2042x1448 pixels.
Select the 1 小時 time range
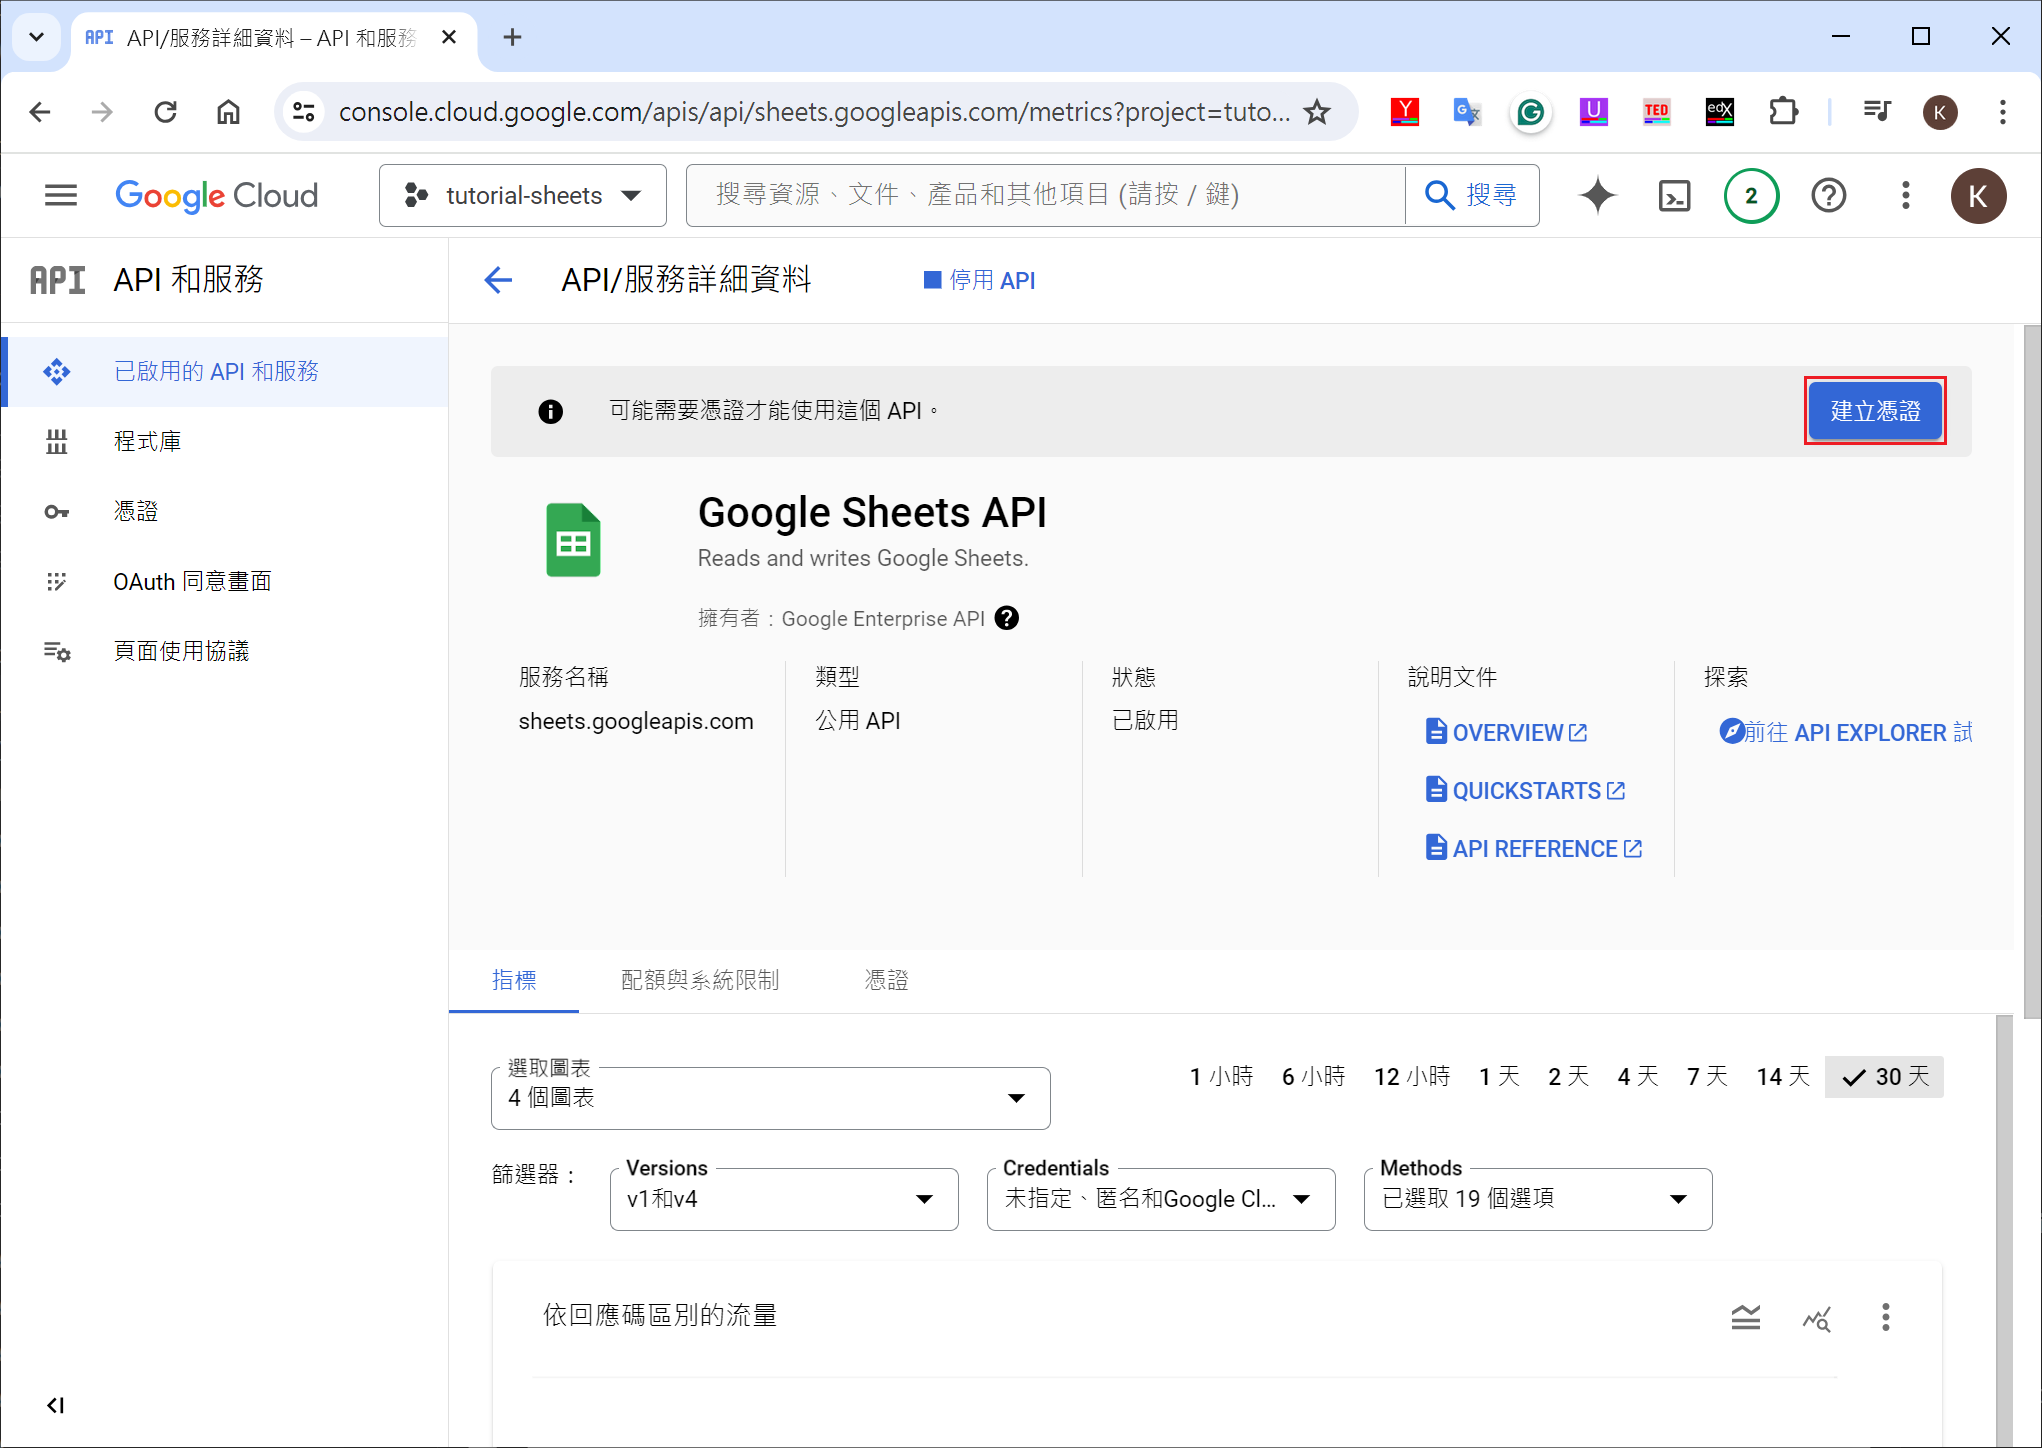[x=1221, y=1077]
